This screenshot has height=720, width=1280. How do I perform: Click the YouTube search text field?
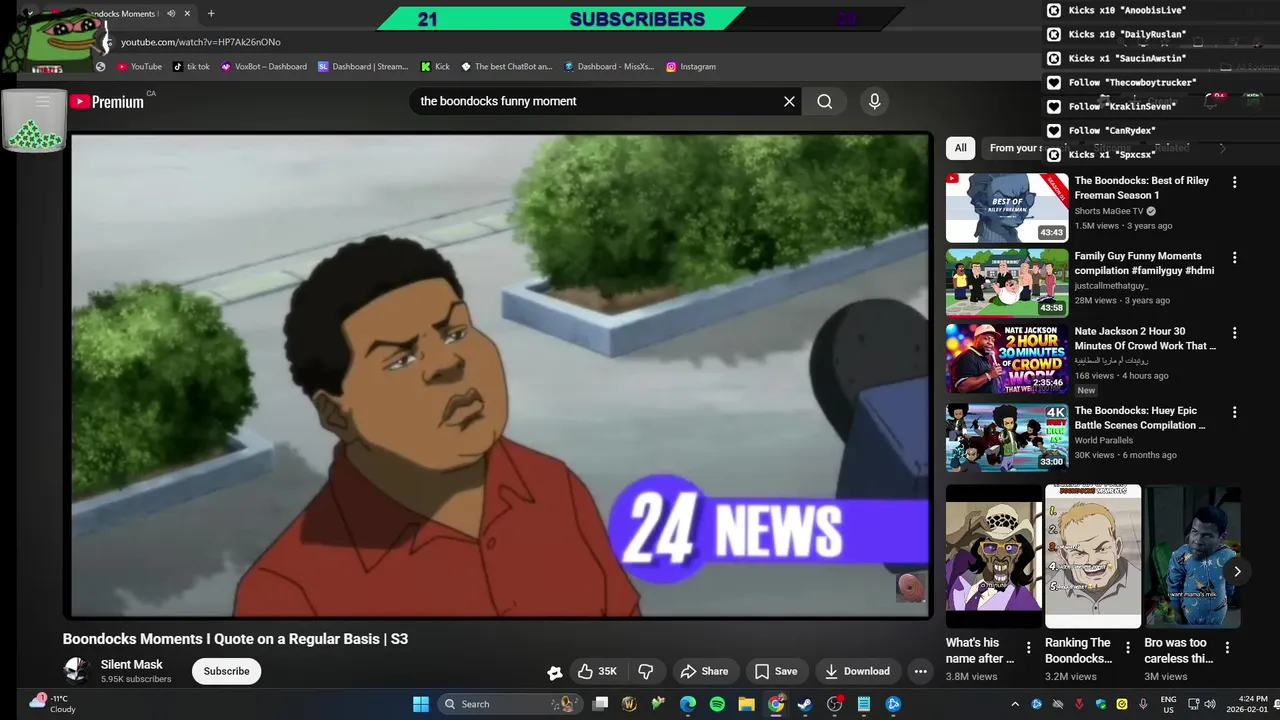pos(595,101)
